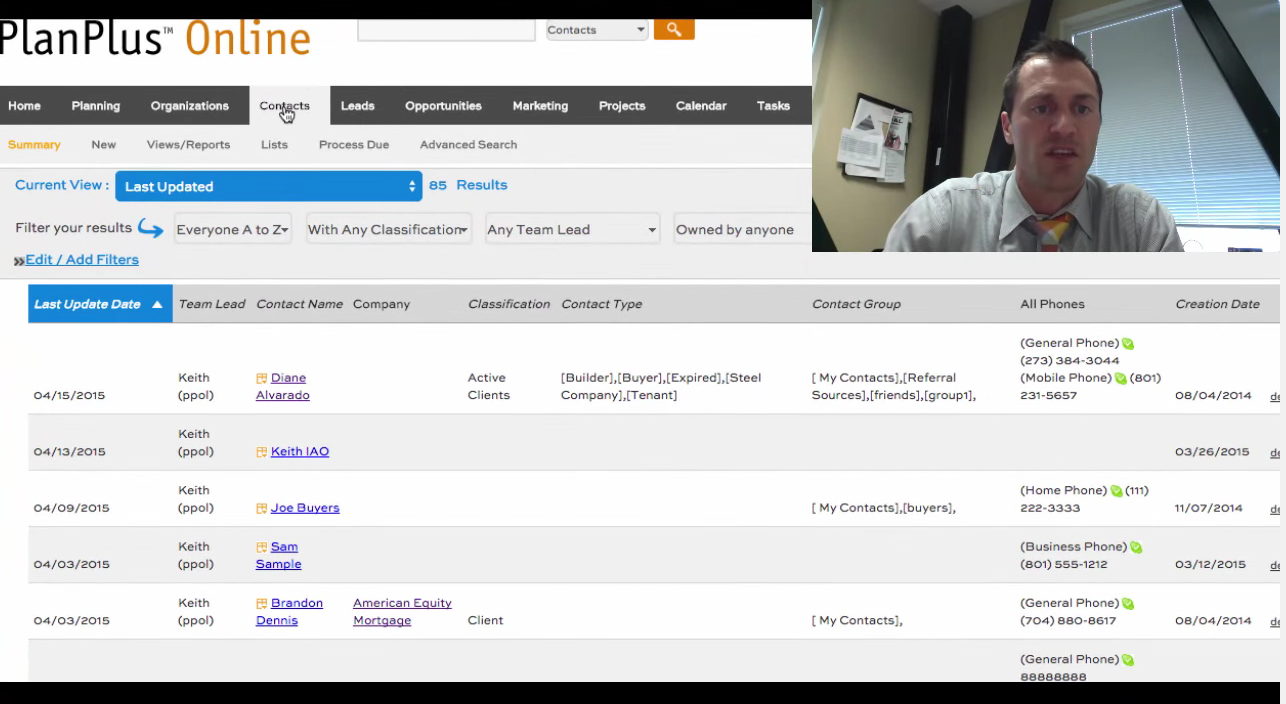Click the Active Clients classification cell
The width and height of the screenshot is (1286, 704).
[489, 387]
